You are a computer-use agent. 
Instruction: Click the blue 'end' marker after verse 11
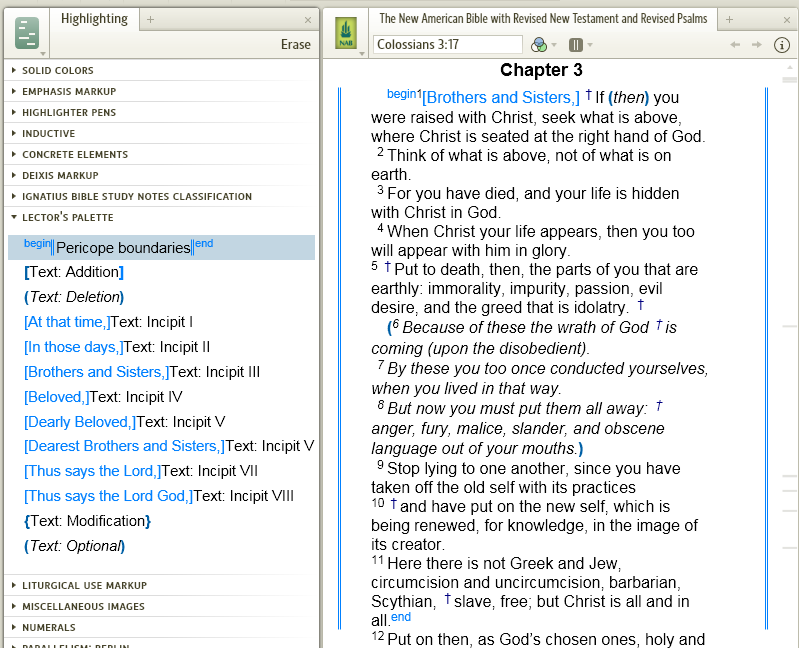coord(401,617)
